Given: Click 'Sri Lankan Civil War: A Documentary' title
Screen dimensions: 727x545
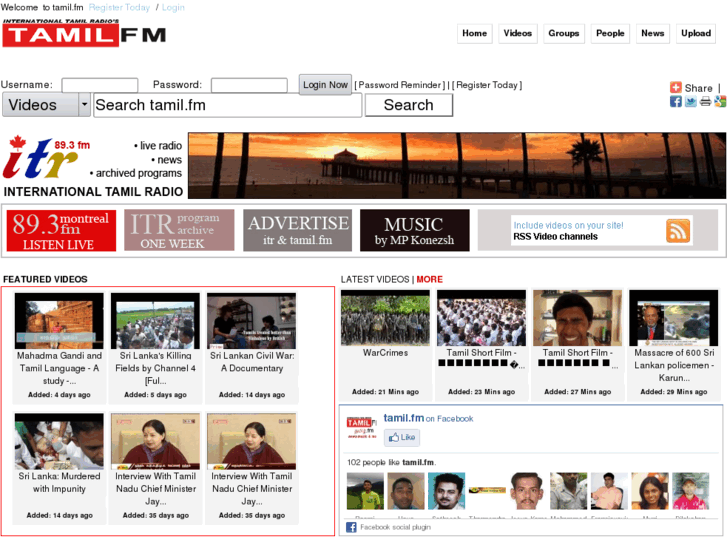Looking at the screenshot, I should tap(252, 362).
